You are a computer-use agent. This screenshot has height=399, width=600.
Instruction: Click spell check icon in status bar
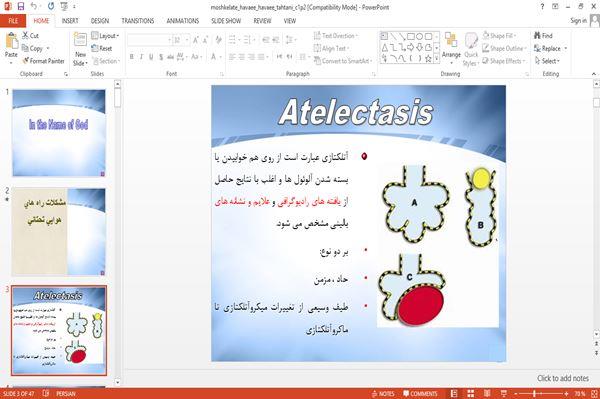pos(46,393)
